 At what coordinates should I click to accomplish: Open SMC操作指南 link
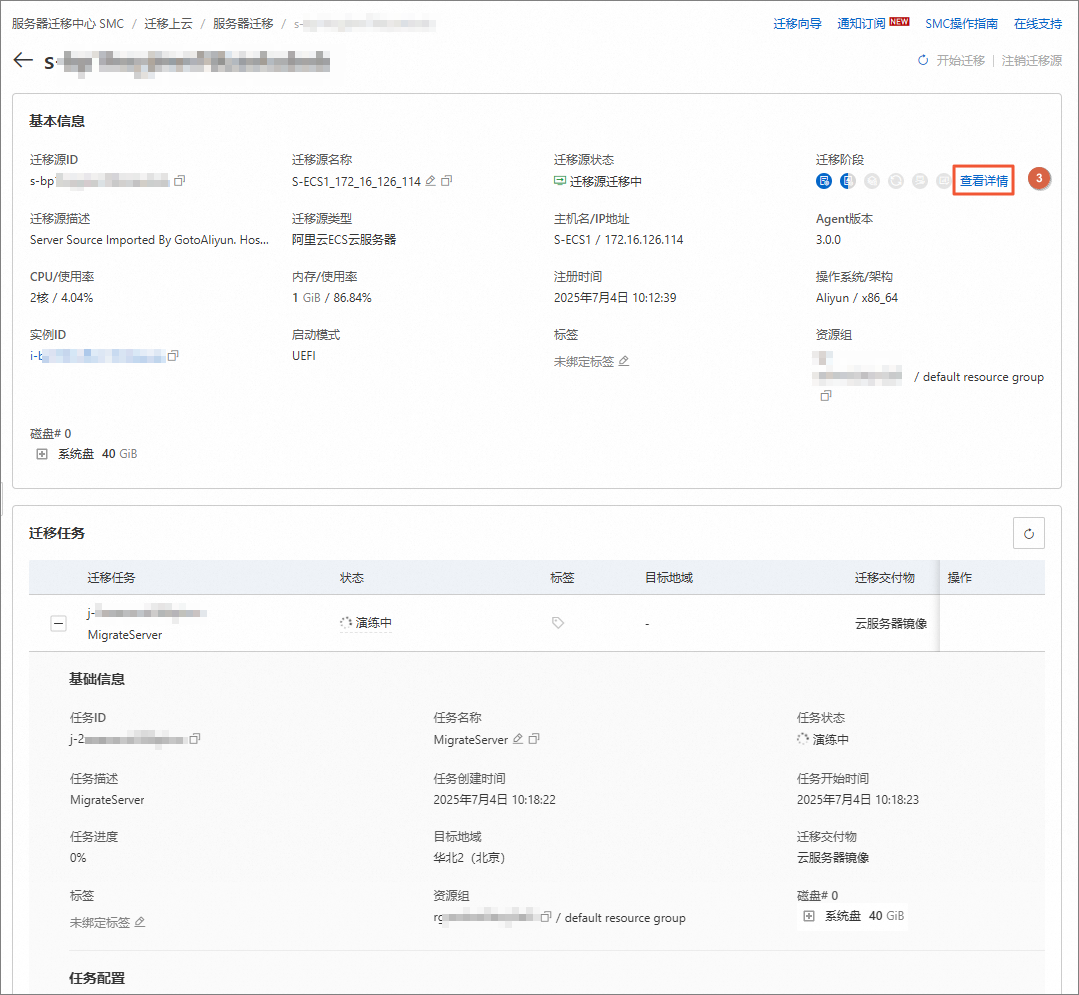(x=961, y=24)
